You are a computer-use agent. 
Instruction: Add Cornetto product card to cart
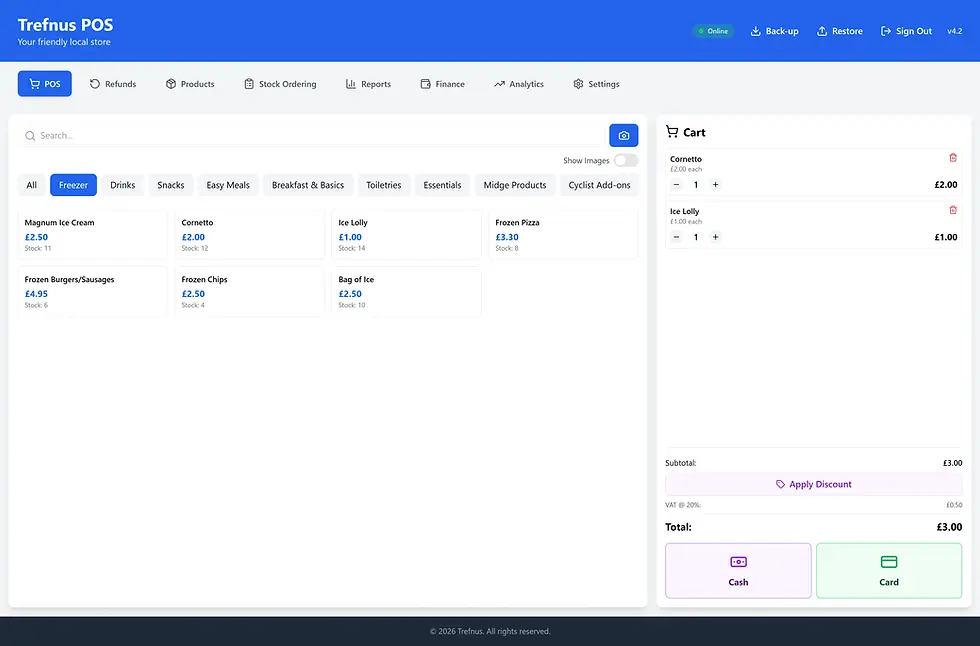tap(249, 234)
